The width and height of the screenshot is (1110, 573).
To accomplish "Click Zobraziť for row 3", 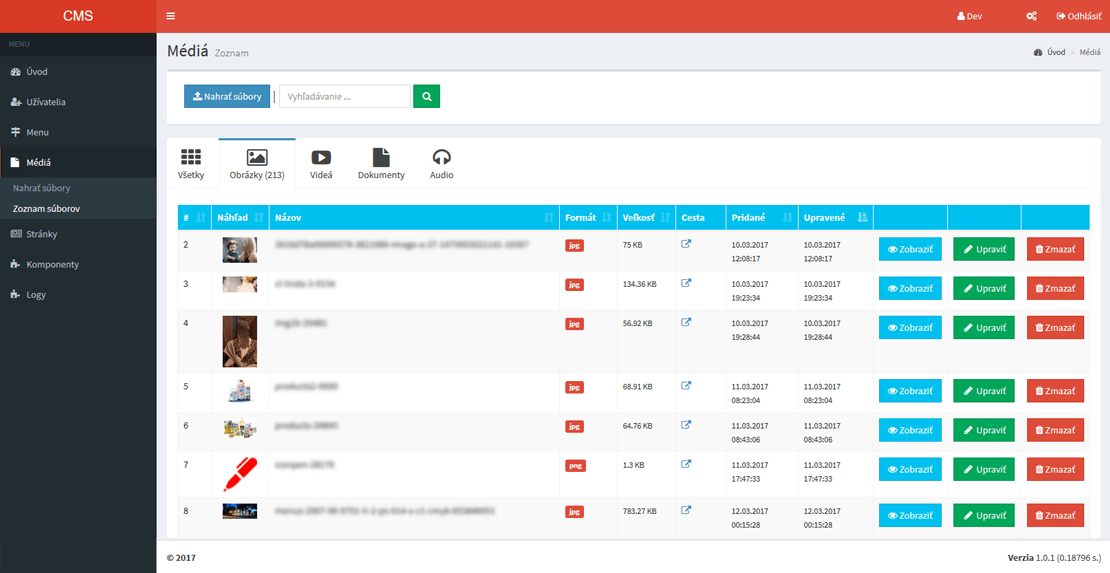I will [x=910, y=288].
